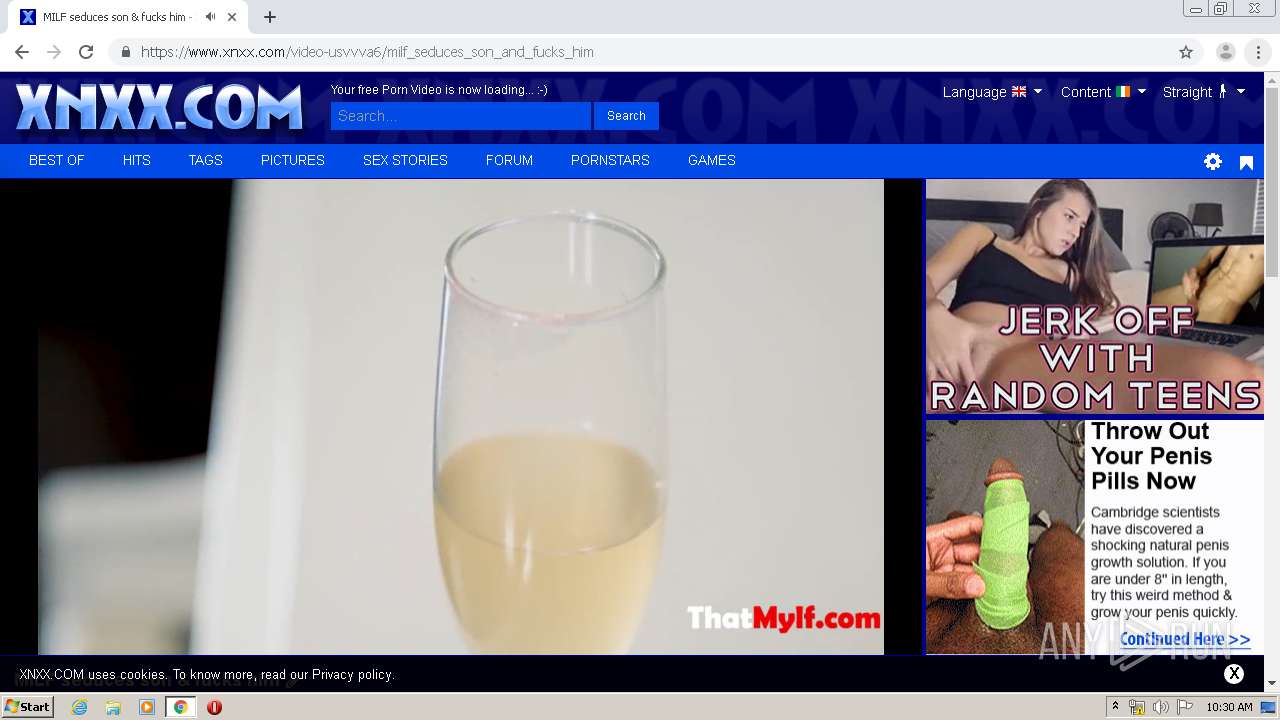Click the site logo to go home
1280x720 pixels.
point(159,107)
